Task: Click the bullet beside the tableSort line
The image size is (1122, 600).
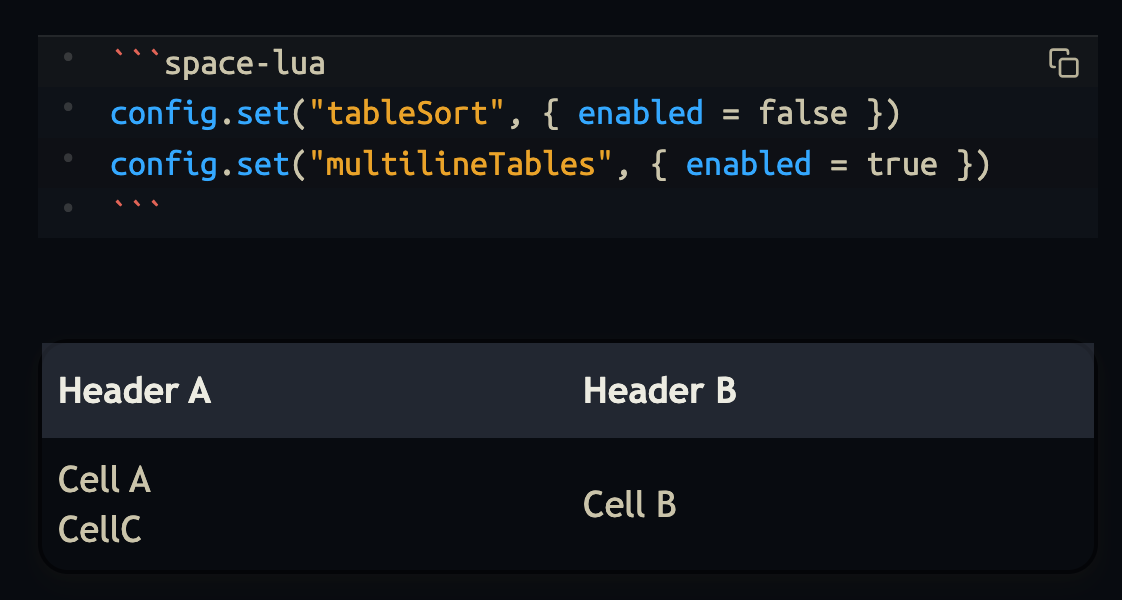Action: pos(68,108)
